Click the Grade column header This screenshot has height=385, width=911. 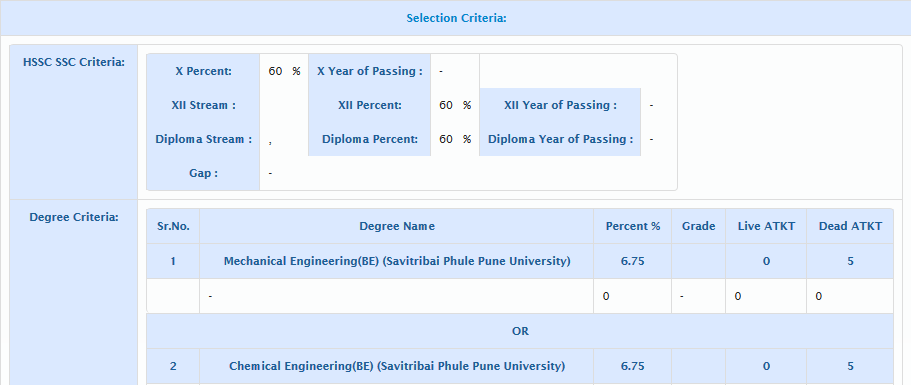(x=698, y=226)
